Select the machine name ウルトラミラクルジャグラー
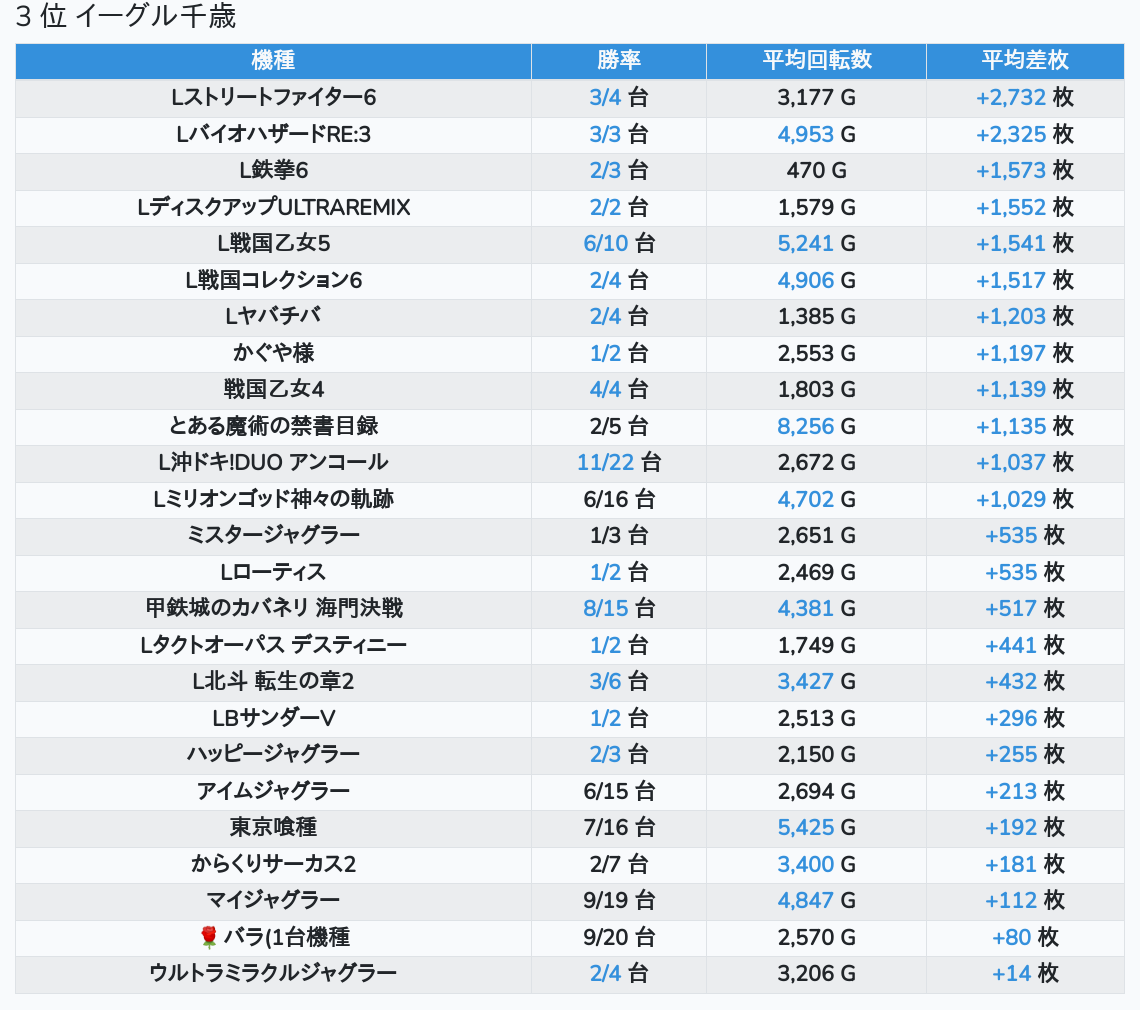Image resolution: width=1140 pixels, height=1010 pixels. pos(273,974)
